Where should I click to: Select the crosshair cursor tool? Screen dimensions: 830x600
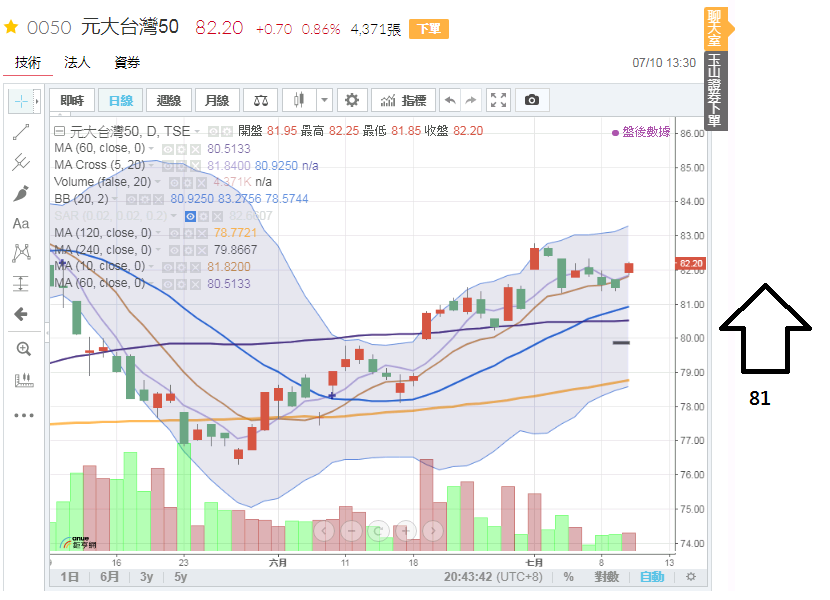coord(21,101)
